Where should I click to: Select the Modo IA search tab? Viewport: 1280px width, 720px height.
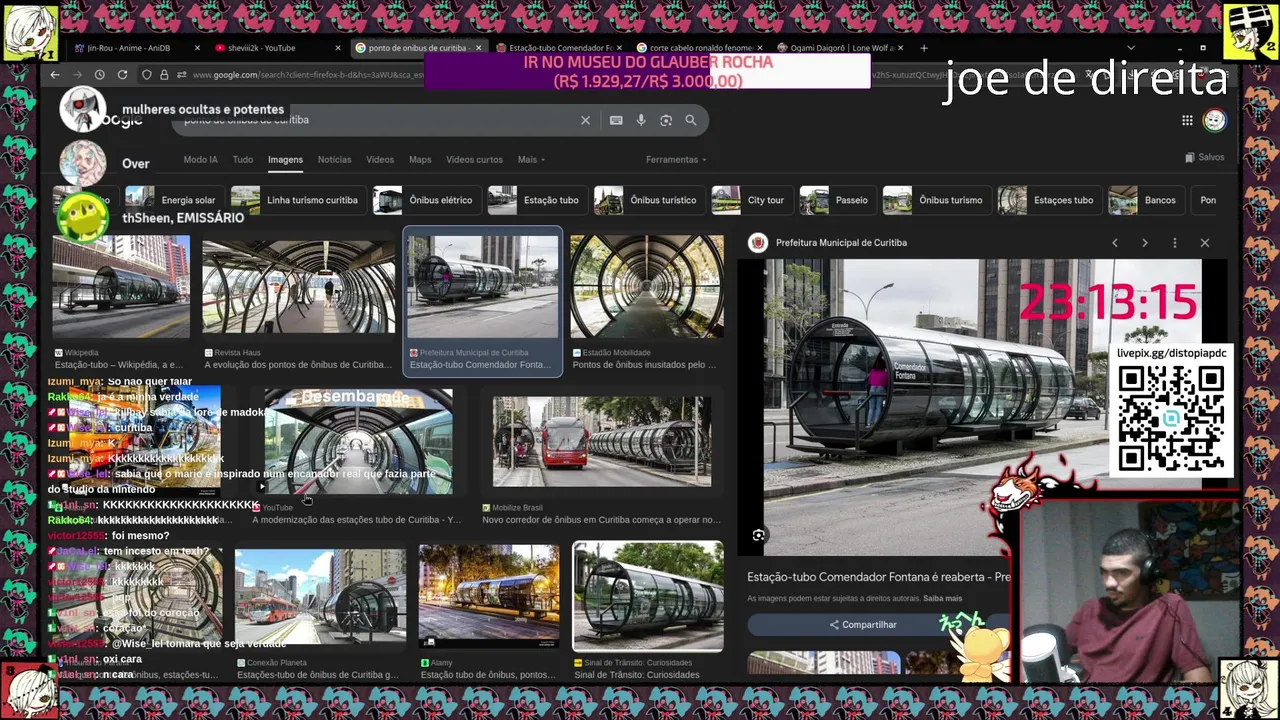[200, 160]
